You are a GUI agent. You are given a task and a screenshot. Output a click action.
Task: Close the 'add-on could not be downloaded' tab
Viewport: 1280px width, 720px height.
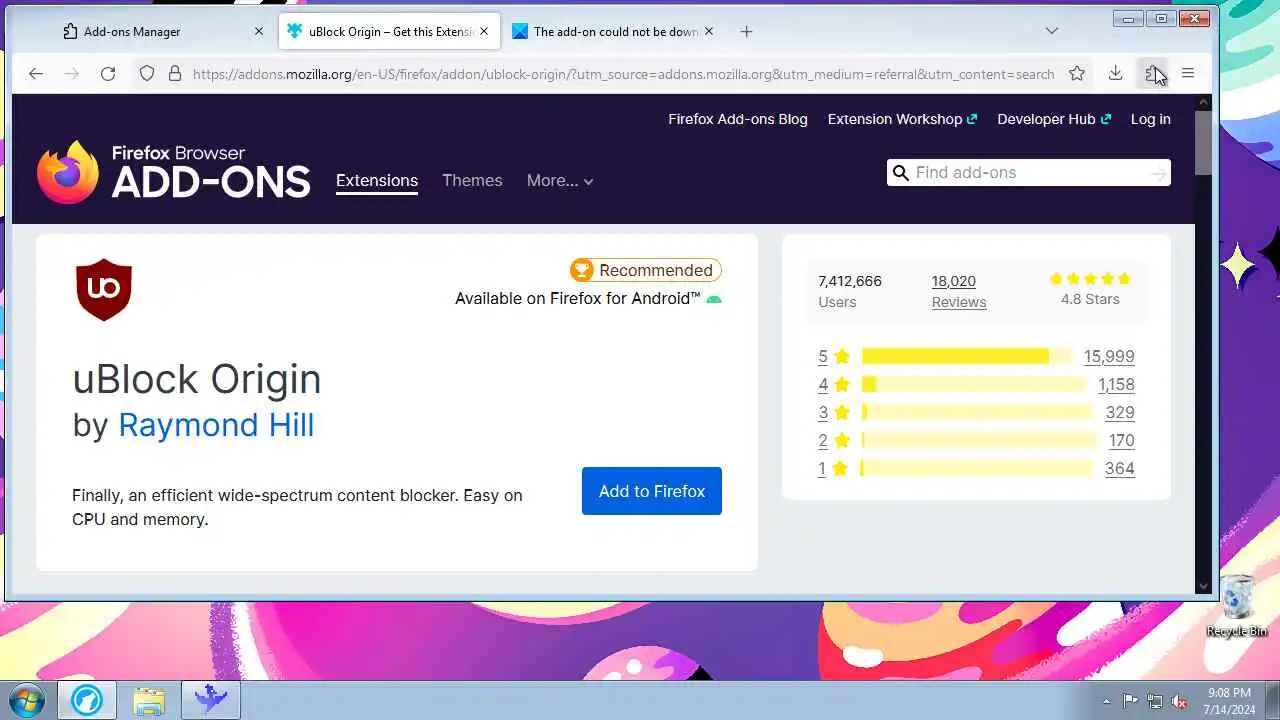(709, 31)
